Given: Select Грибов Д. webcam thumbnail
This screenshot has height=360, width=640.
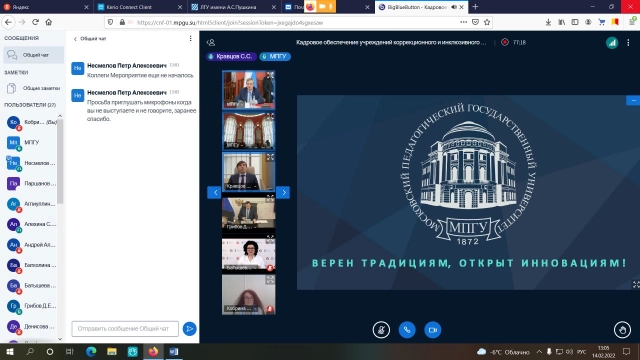Looking at the screenshot, I should tap(248, 212).
